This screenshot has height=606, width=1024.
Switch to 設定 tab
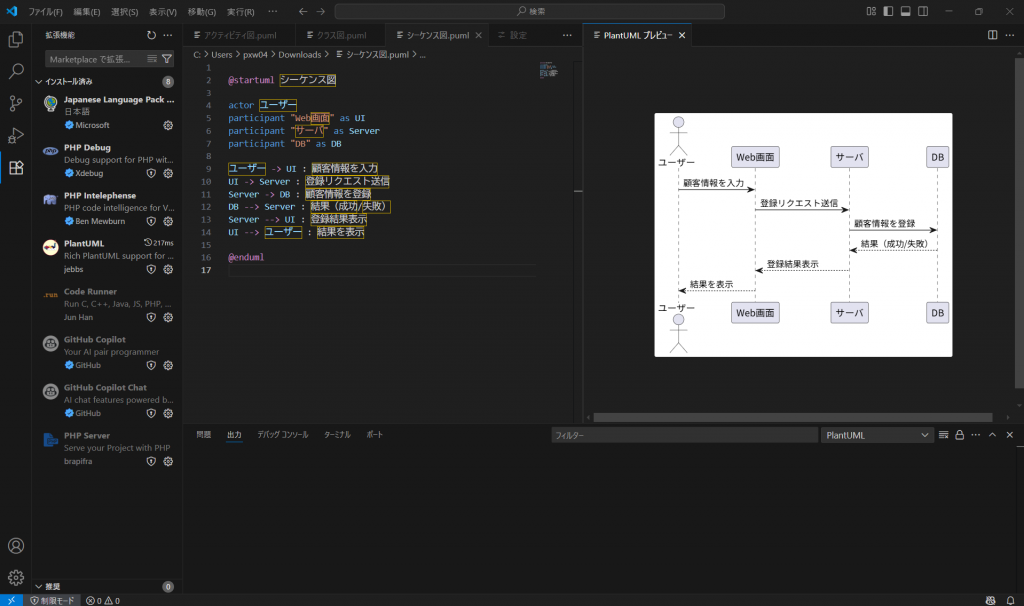point(518,35)
